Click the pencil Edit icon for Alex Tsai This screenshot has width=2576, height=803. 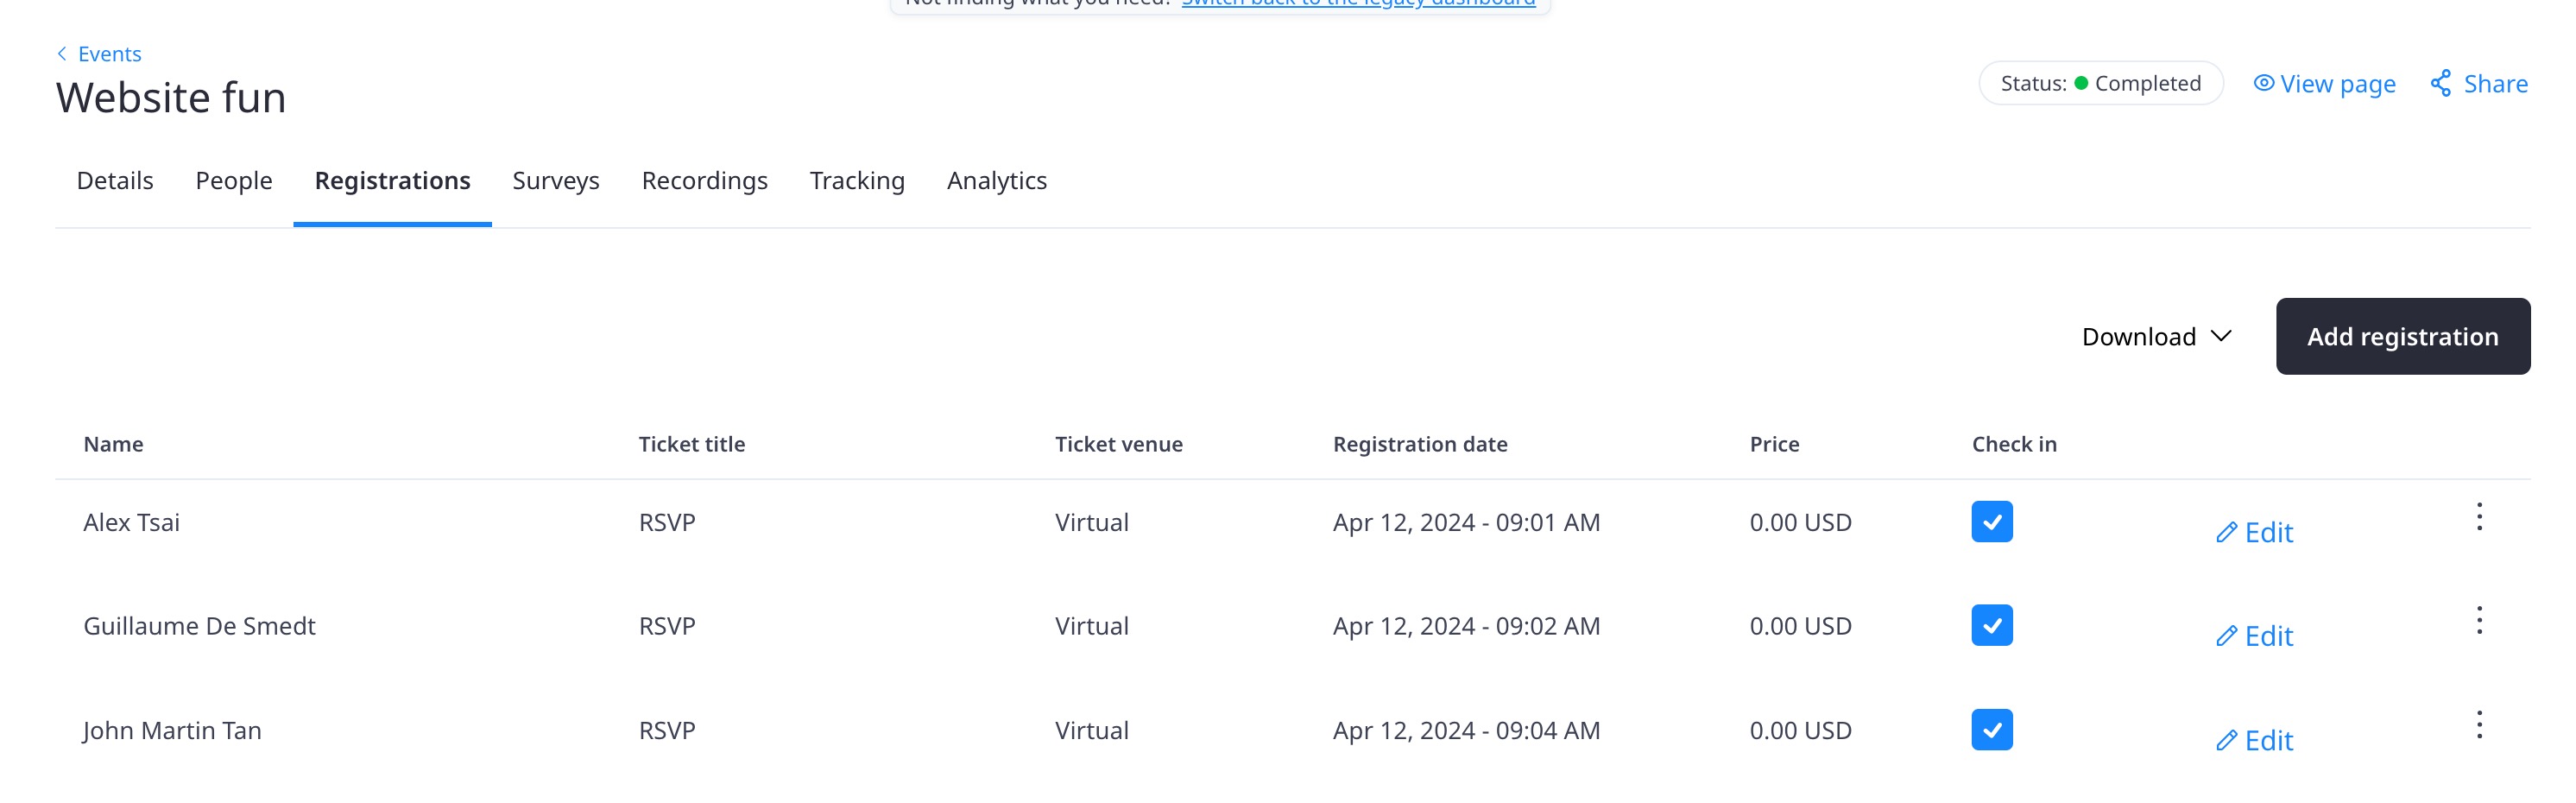(x=2226, y=533)
